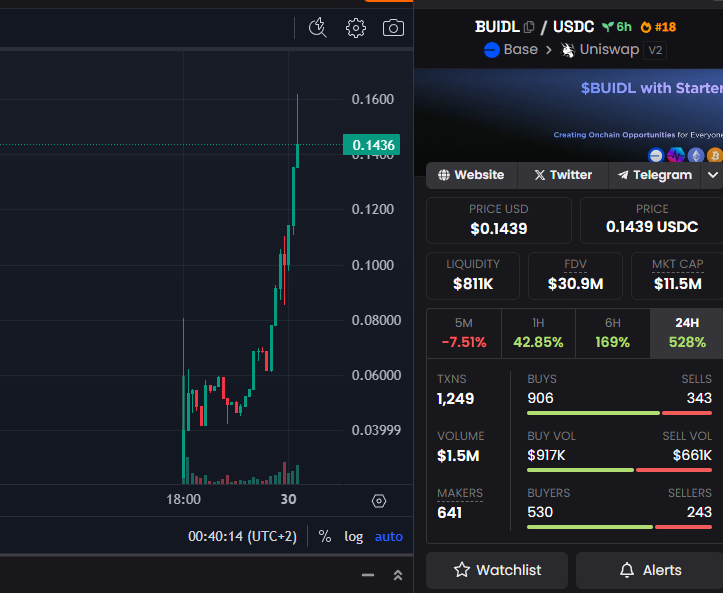The width and height of the screenshot is (723, 593).
Task: Click the buys versus sells ratio bar
Action: pyautogui.click(x=619, y=413)
